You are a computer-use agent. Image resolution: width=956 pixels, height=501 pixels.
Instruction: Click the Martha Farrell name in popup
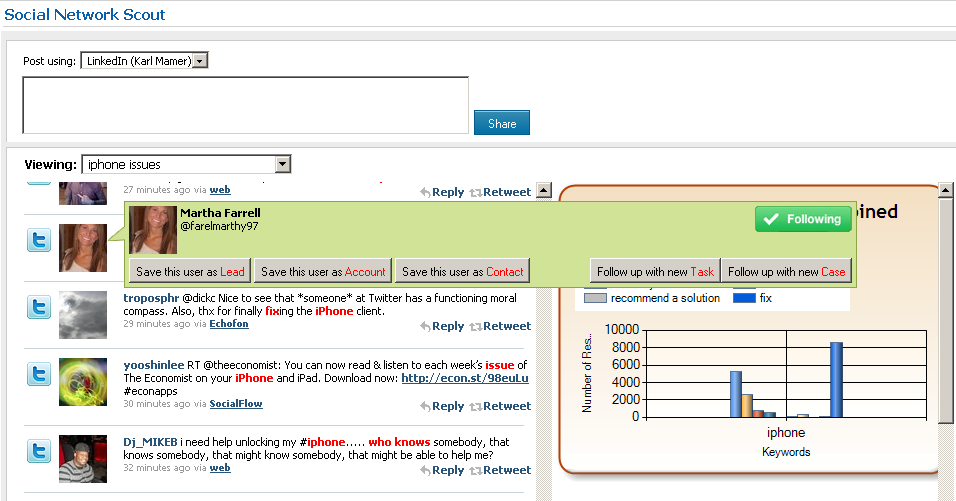(x=220, y=213)
